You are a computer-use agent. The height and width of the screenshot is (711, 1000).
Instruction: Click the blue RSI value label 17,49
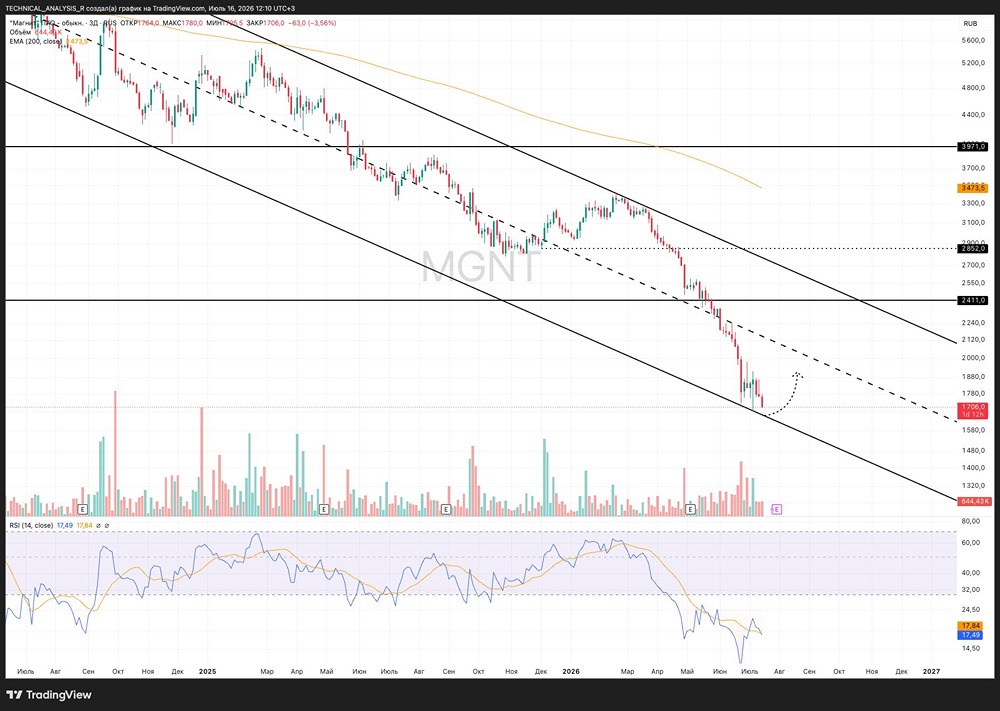[x=970, y=634]
